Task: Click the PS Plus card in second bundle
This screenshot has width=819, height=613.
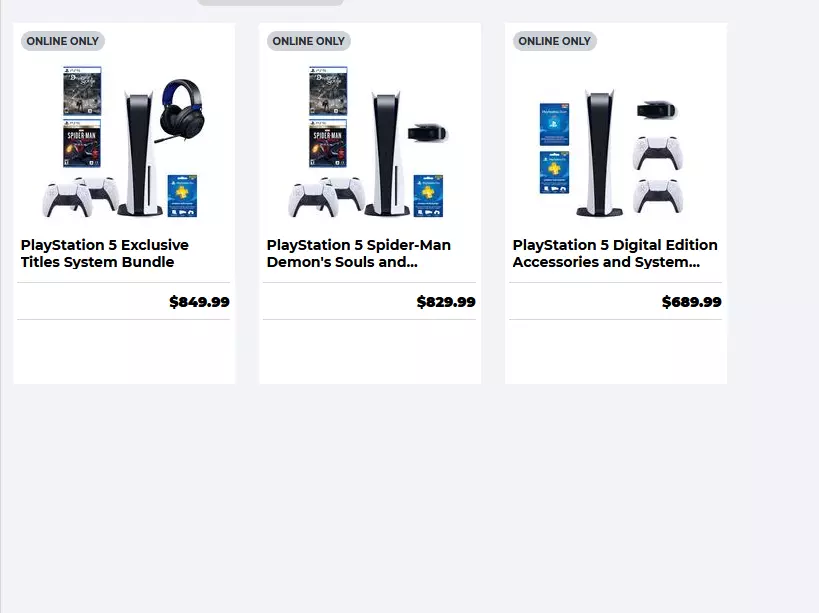Action: click(x=428, y=196)
